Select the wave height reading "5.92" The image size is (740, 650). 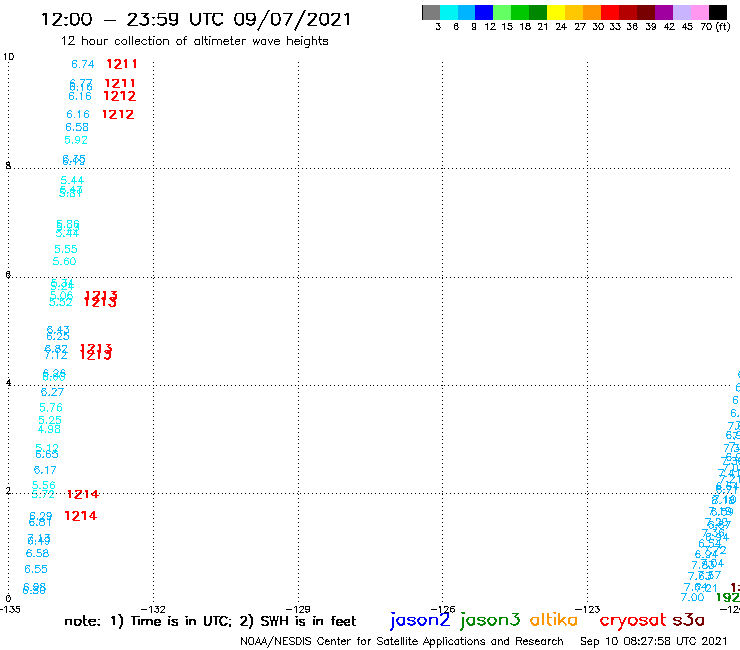(x=76, y=140)
